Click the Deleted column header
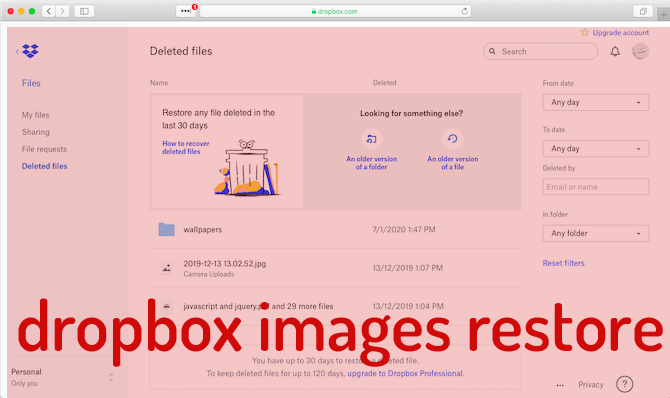670x398 pixels. pos(385,83)
